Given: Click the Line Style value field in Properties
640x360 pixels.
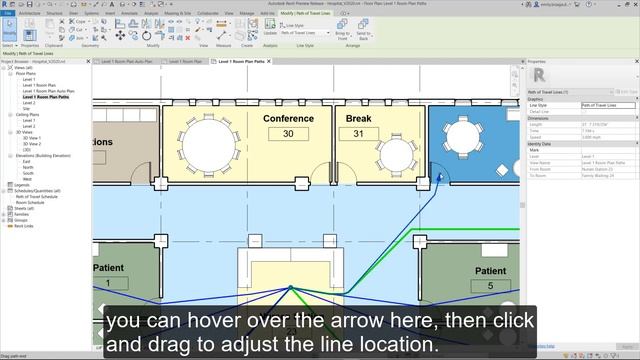Looking at the screenshot, I should pos(608,105).
